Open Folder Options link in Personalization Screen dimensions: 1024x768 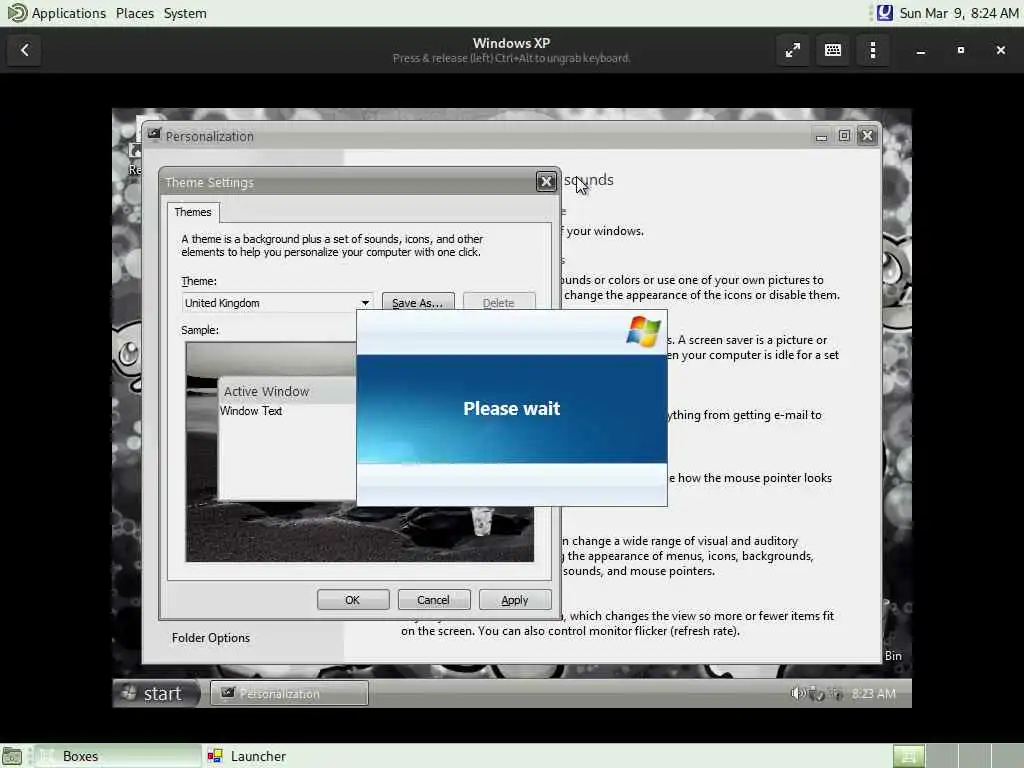coord(211,638)
